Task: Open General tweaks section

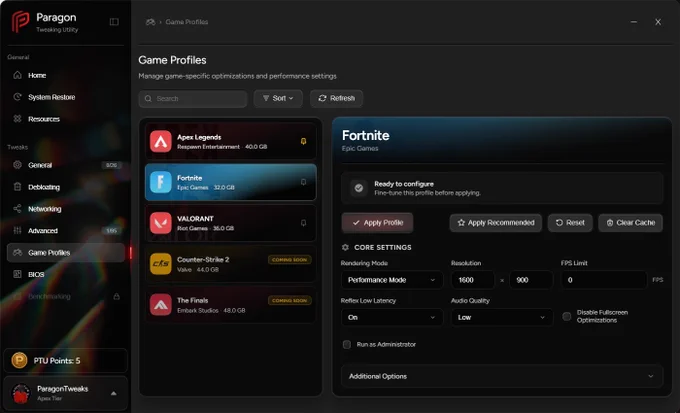Action: (66, 165)
